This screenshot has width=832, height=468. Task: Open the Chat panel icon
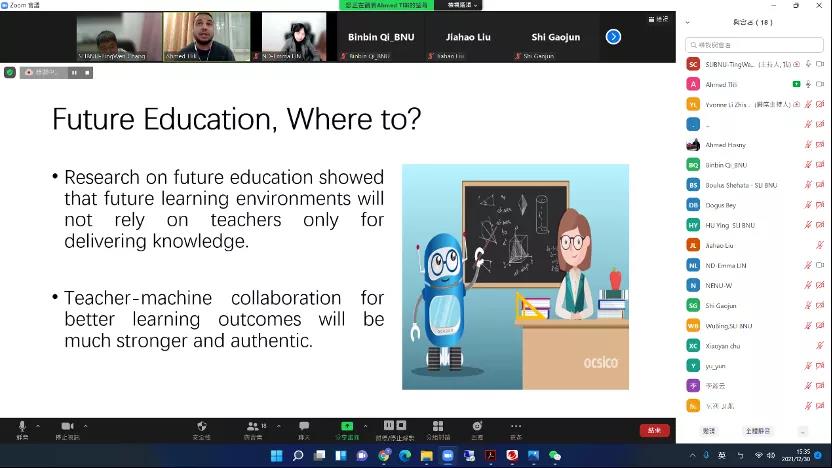pos(304,428)
